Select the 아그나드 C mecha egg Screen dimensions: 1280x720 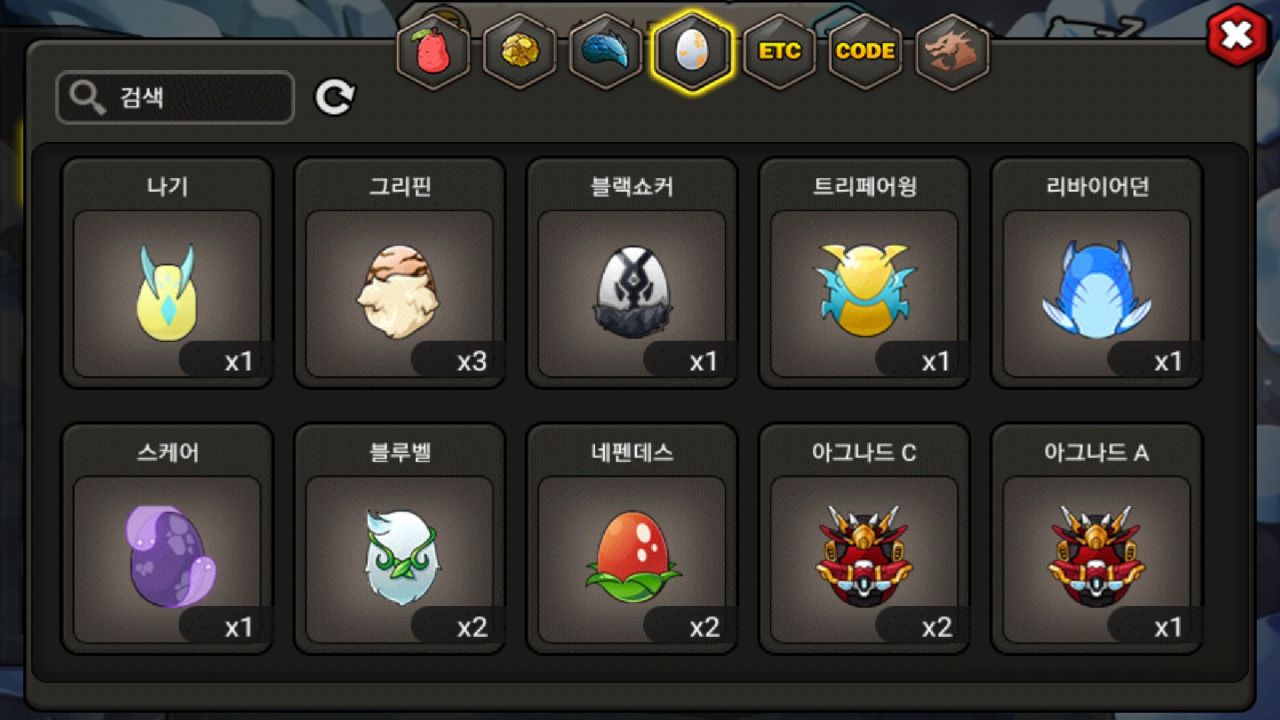point(864,539)
